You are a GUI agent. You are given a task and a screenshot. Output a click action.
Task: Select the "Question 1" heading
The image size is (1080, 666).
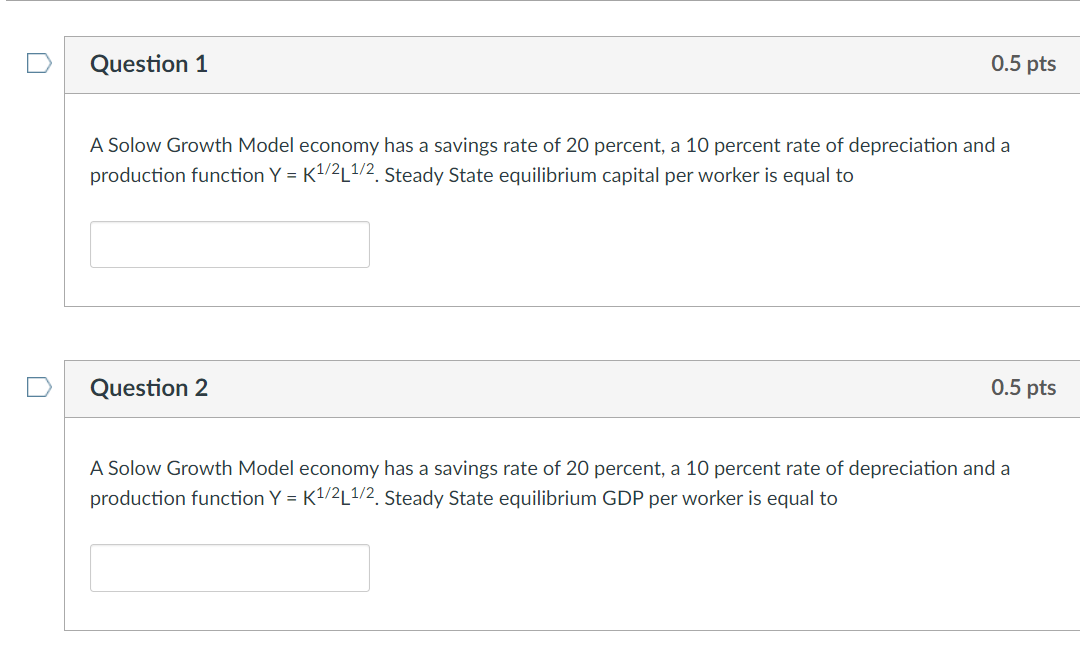(149, 64)
